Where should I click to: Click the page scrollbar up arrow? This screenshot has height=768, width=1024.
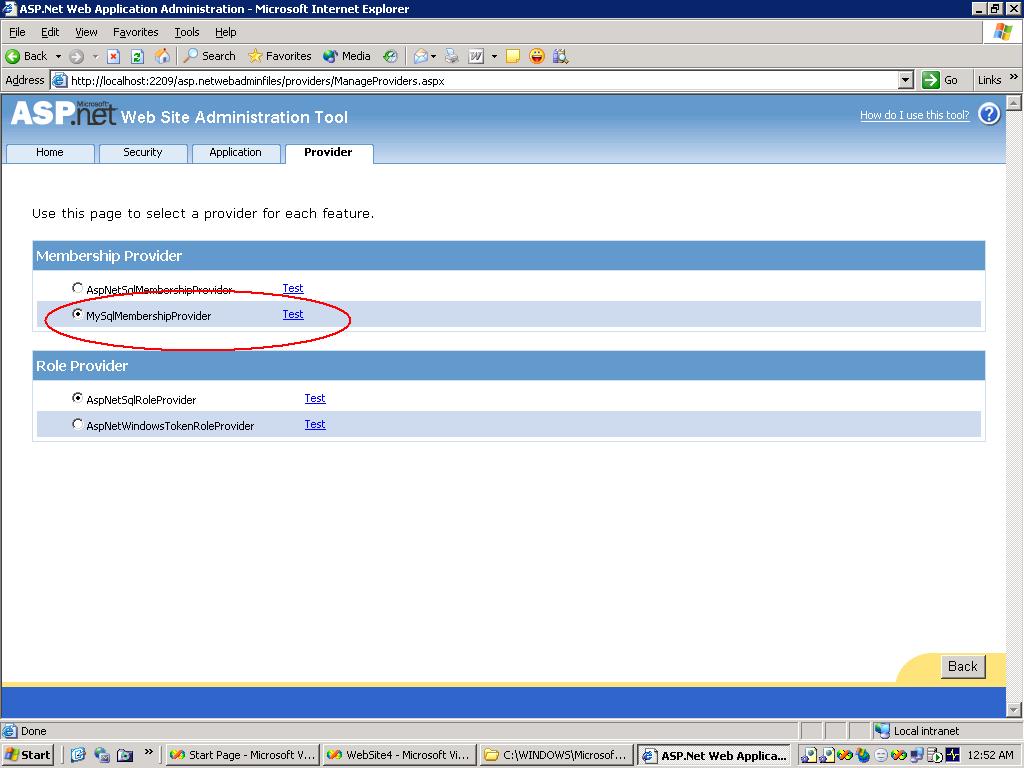click(1014, 103)
